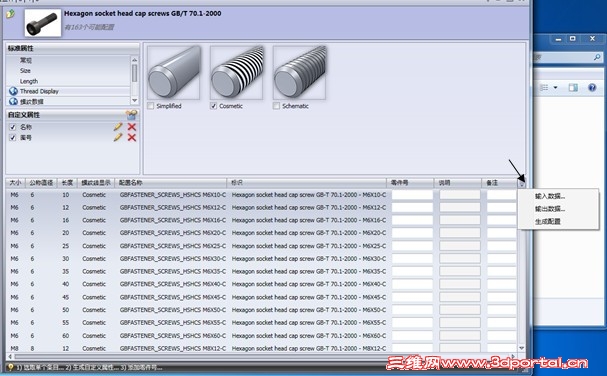
Task: Click the table horizontal scroll right arrow
Action: click(514, 356)
